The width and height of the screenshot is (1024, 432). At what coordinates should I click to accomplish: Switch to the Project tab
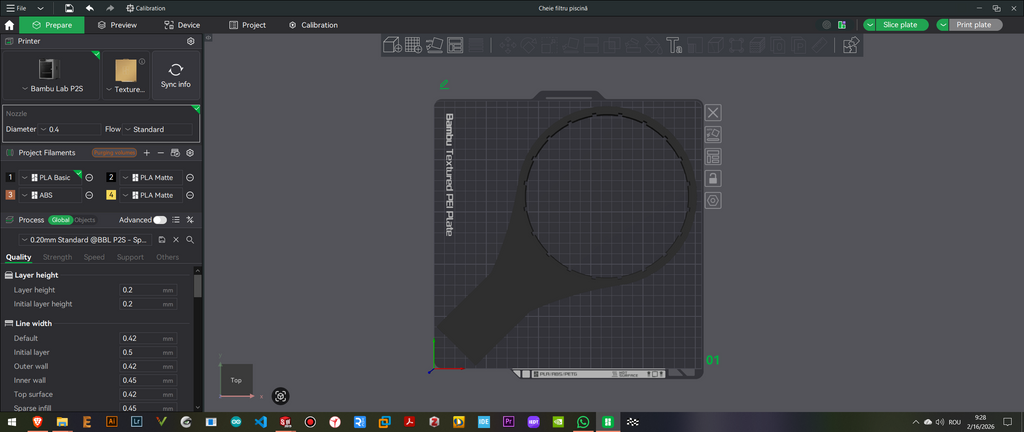coord(248,25)
